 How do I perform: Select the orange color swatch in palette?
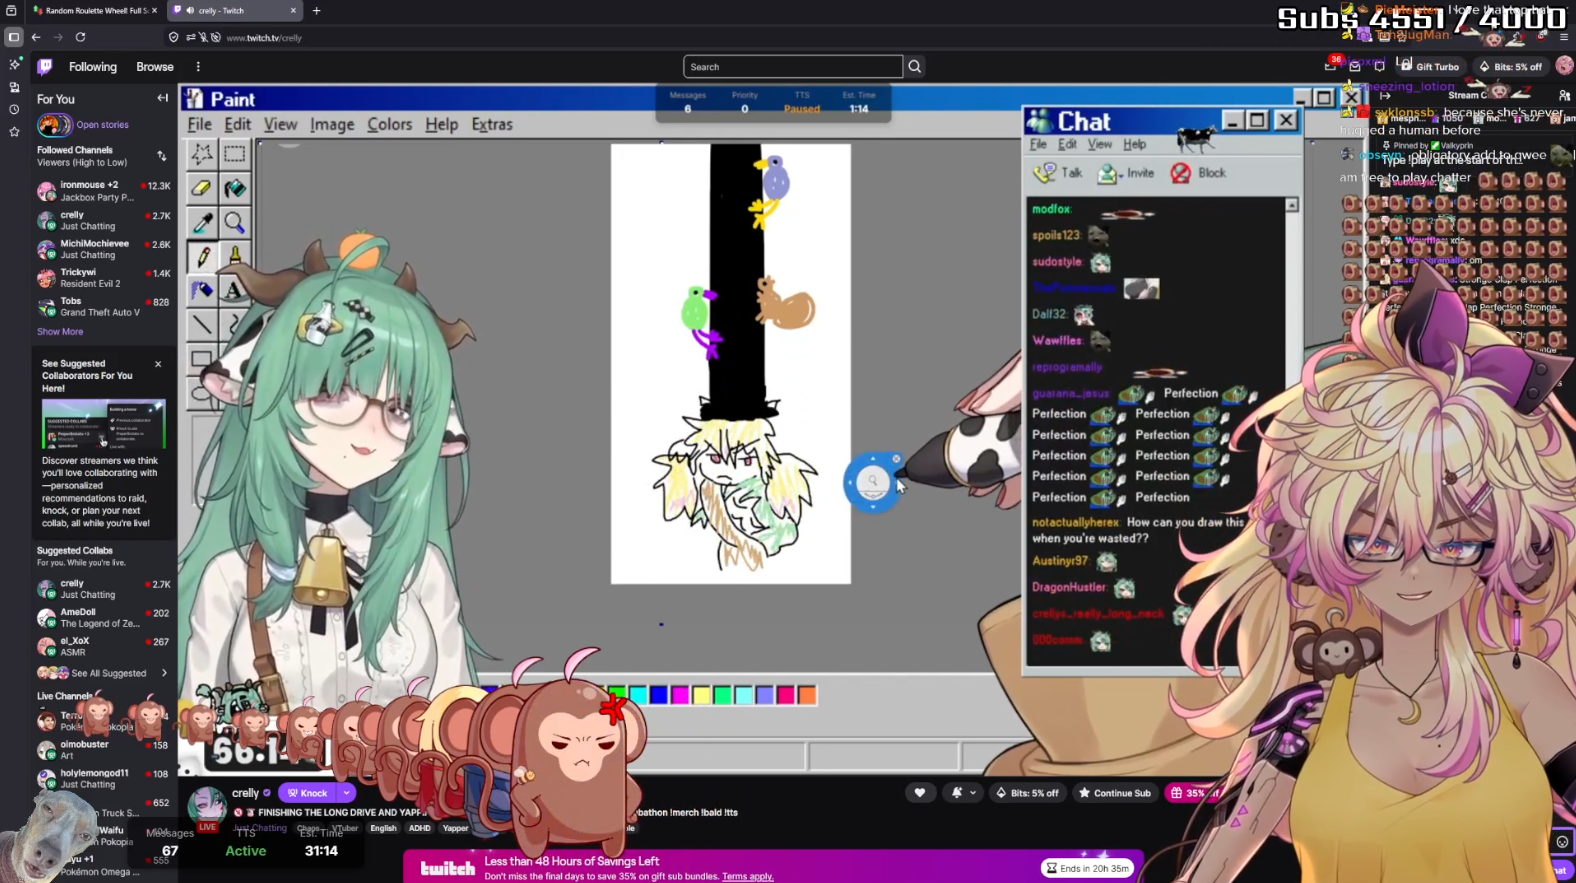pos(807,695)
